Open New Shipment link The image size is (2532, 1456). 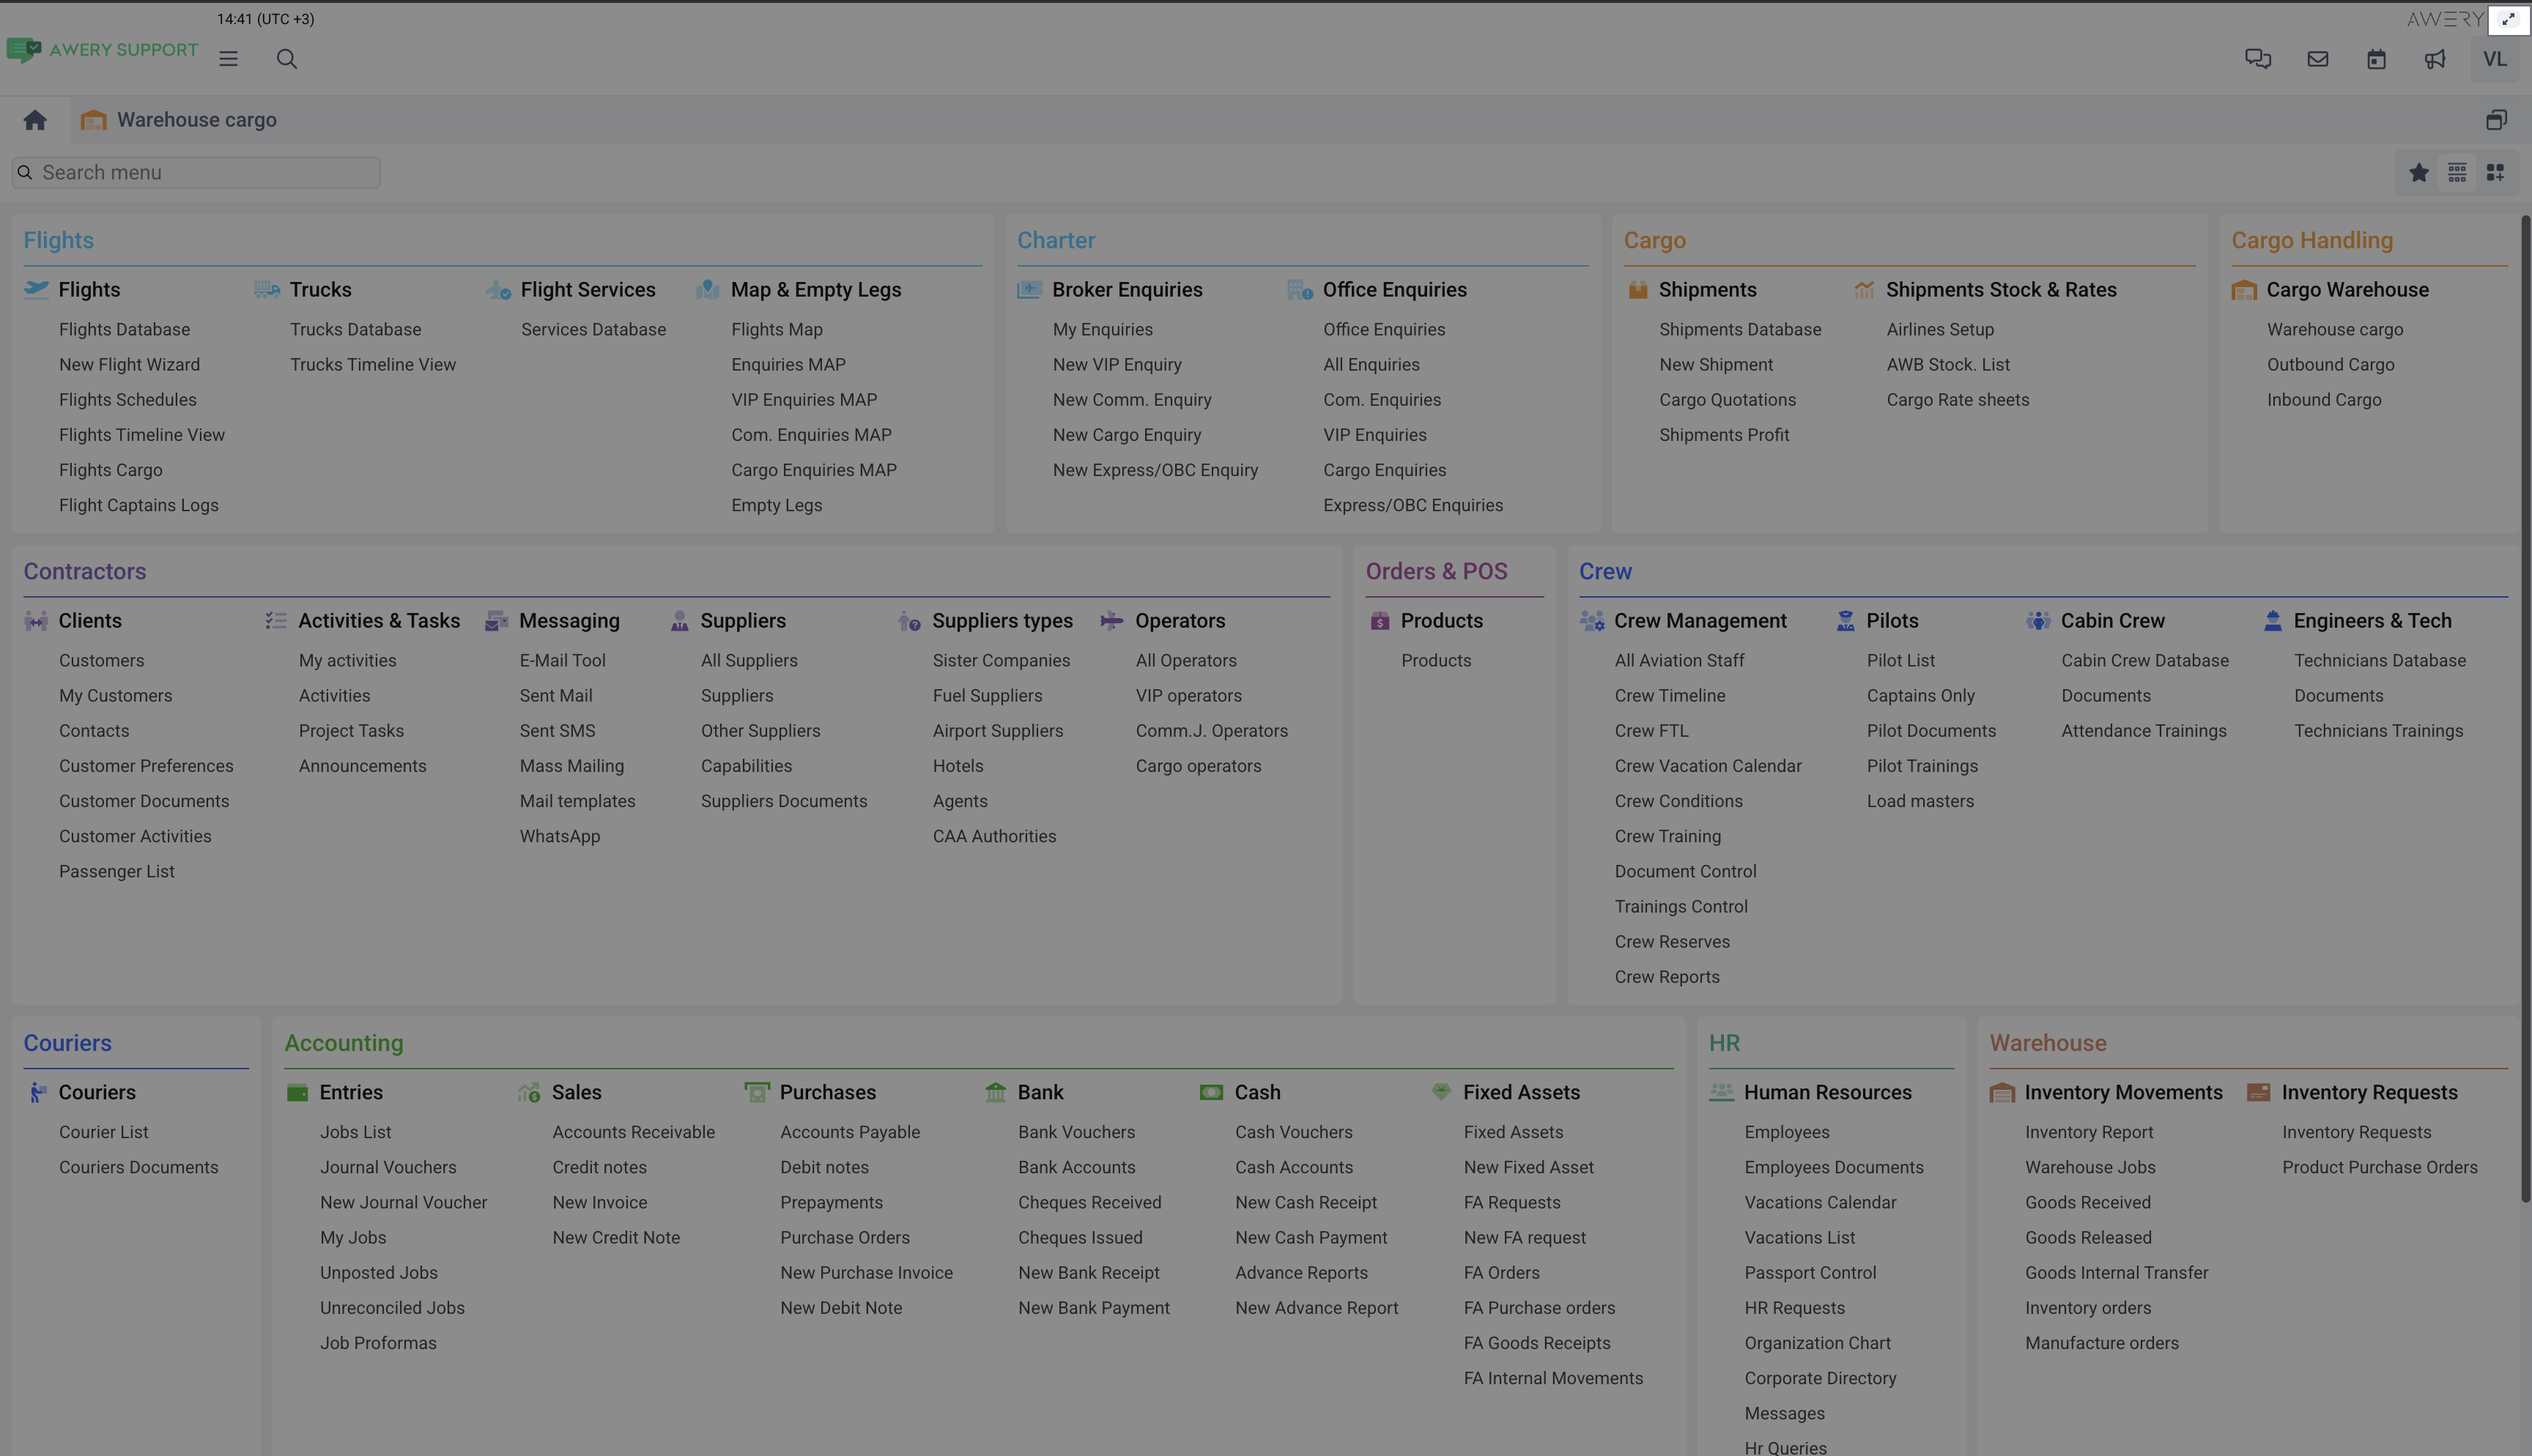[x=1716, y=364]
